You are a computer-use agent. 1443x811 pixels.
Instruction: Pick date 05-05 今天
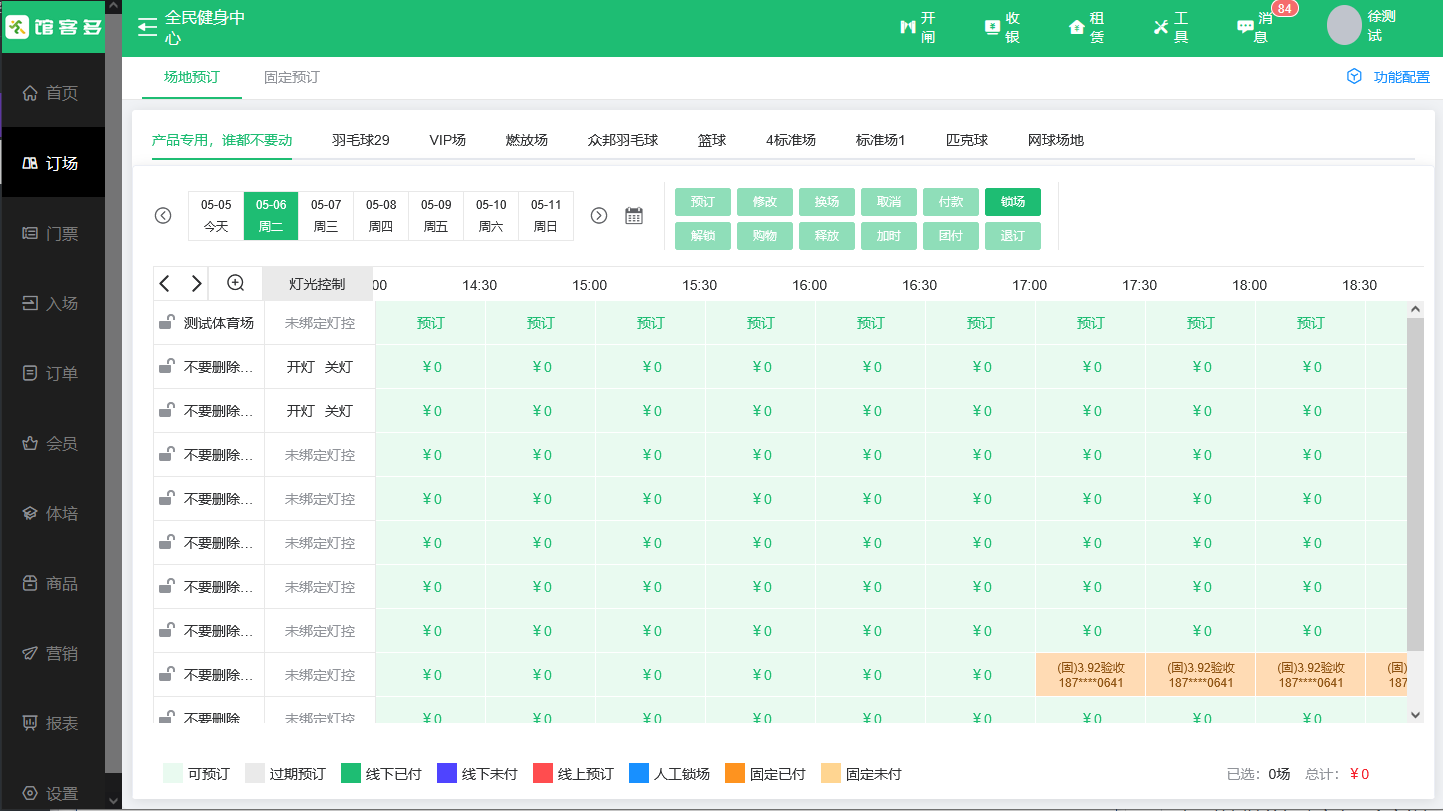click(216, 216)
